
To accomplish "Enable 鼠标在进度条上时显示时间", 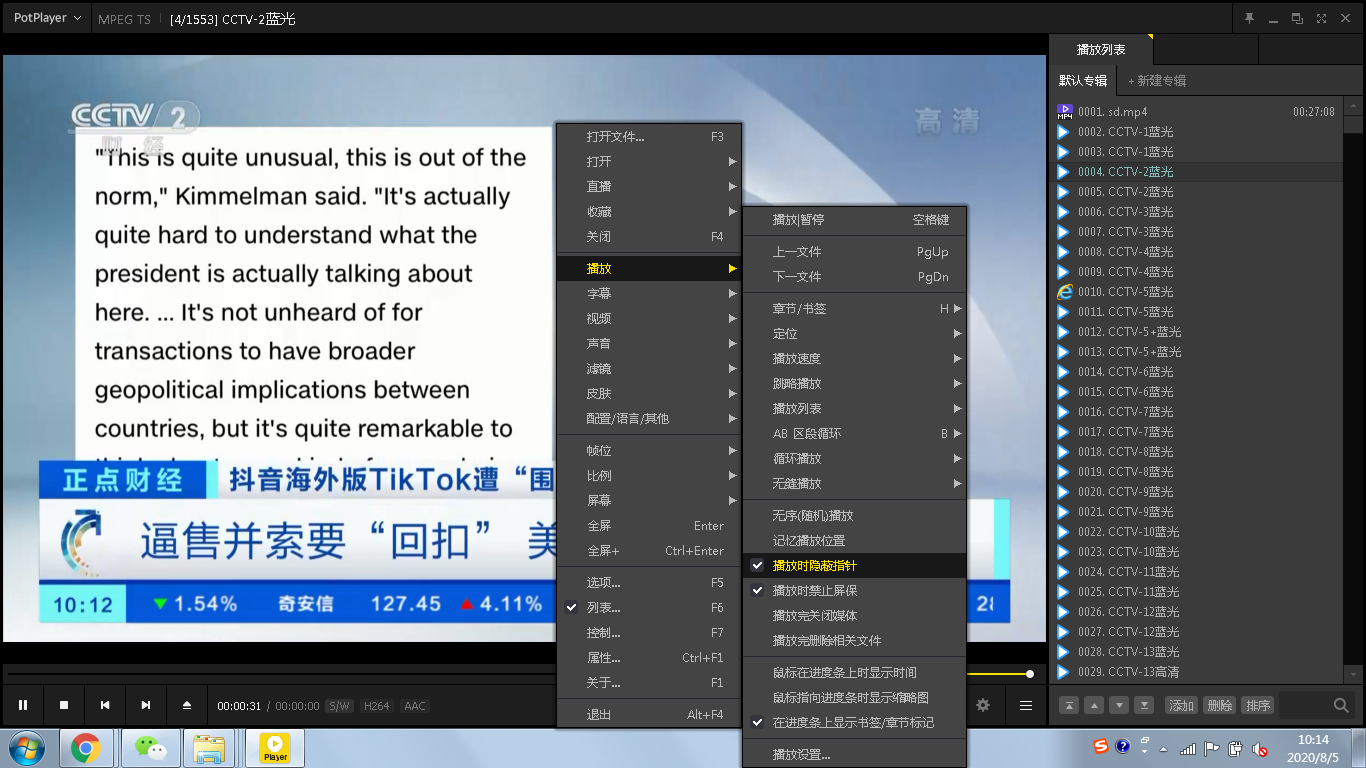I will 855,673.
